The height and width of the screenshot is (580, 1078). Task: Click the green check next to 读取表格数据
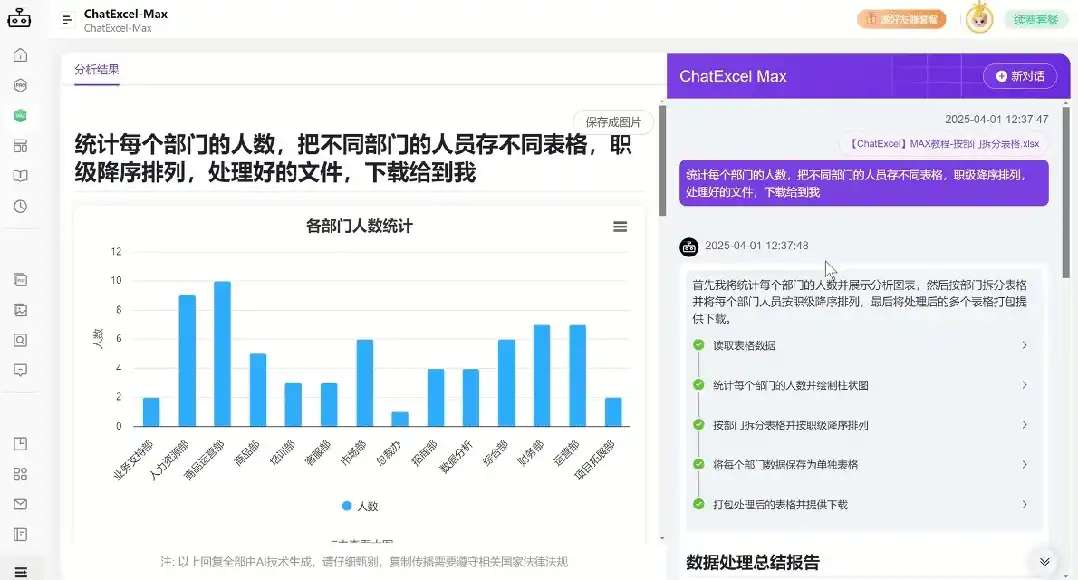tap(699, 345)
